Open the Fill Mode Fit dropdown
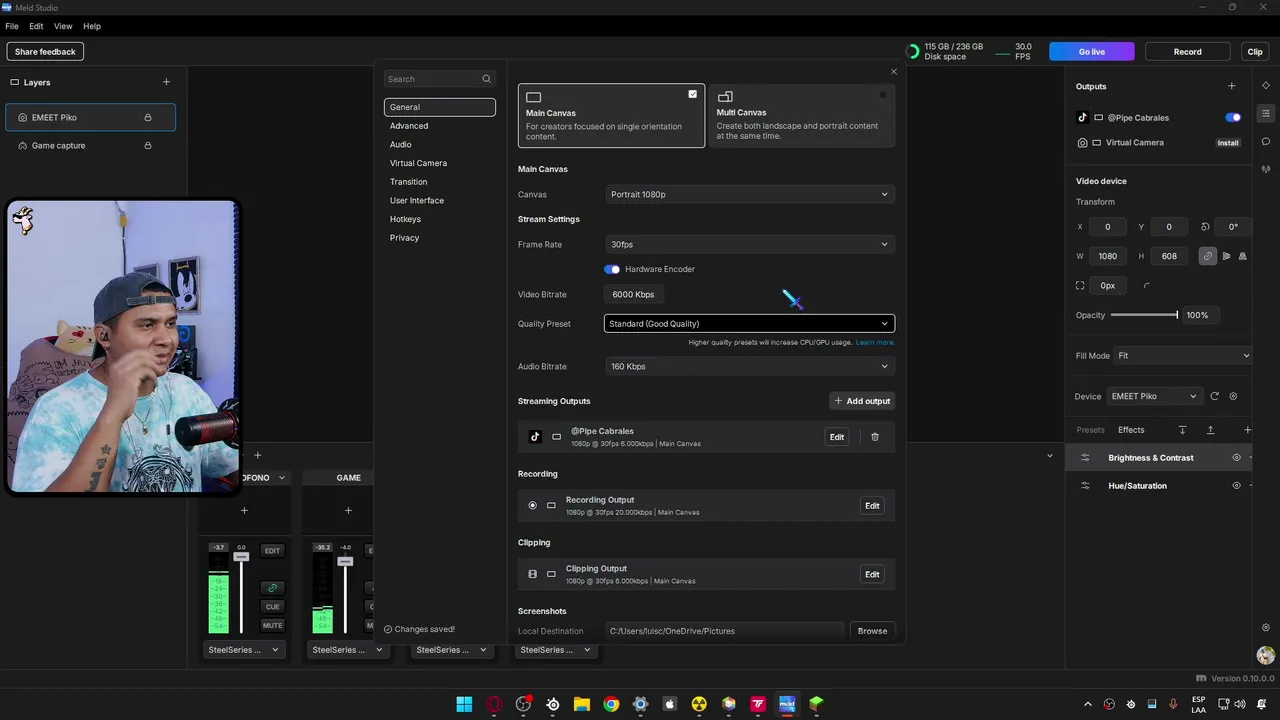This screenshot has height=720, width=1280. point(1182,356)
